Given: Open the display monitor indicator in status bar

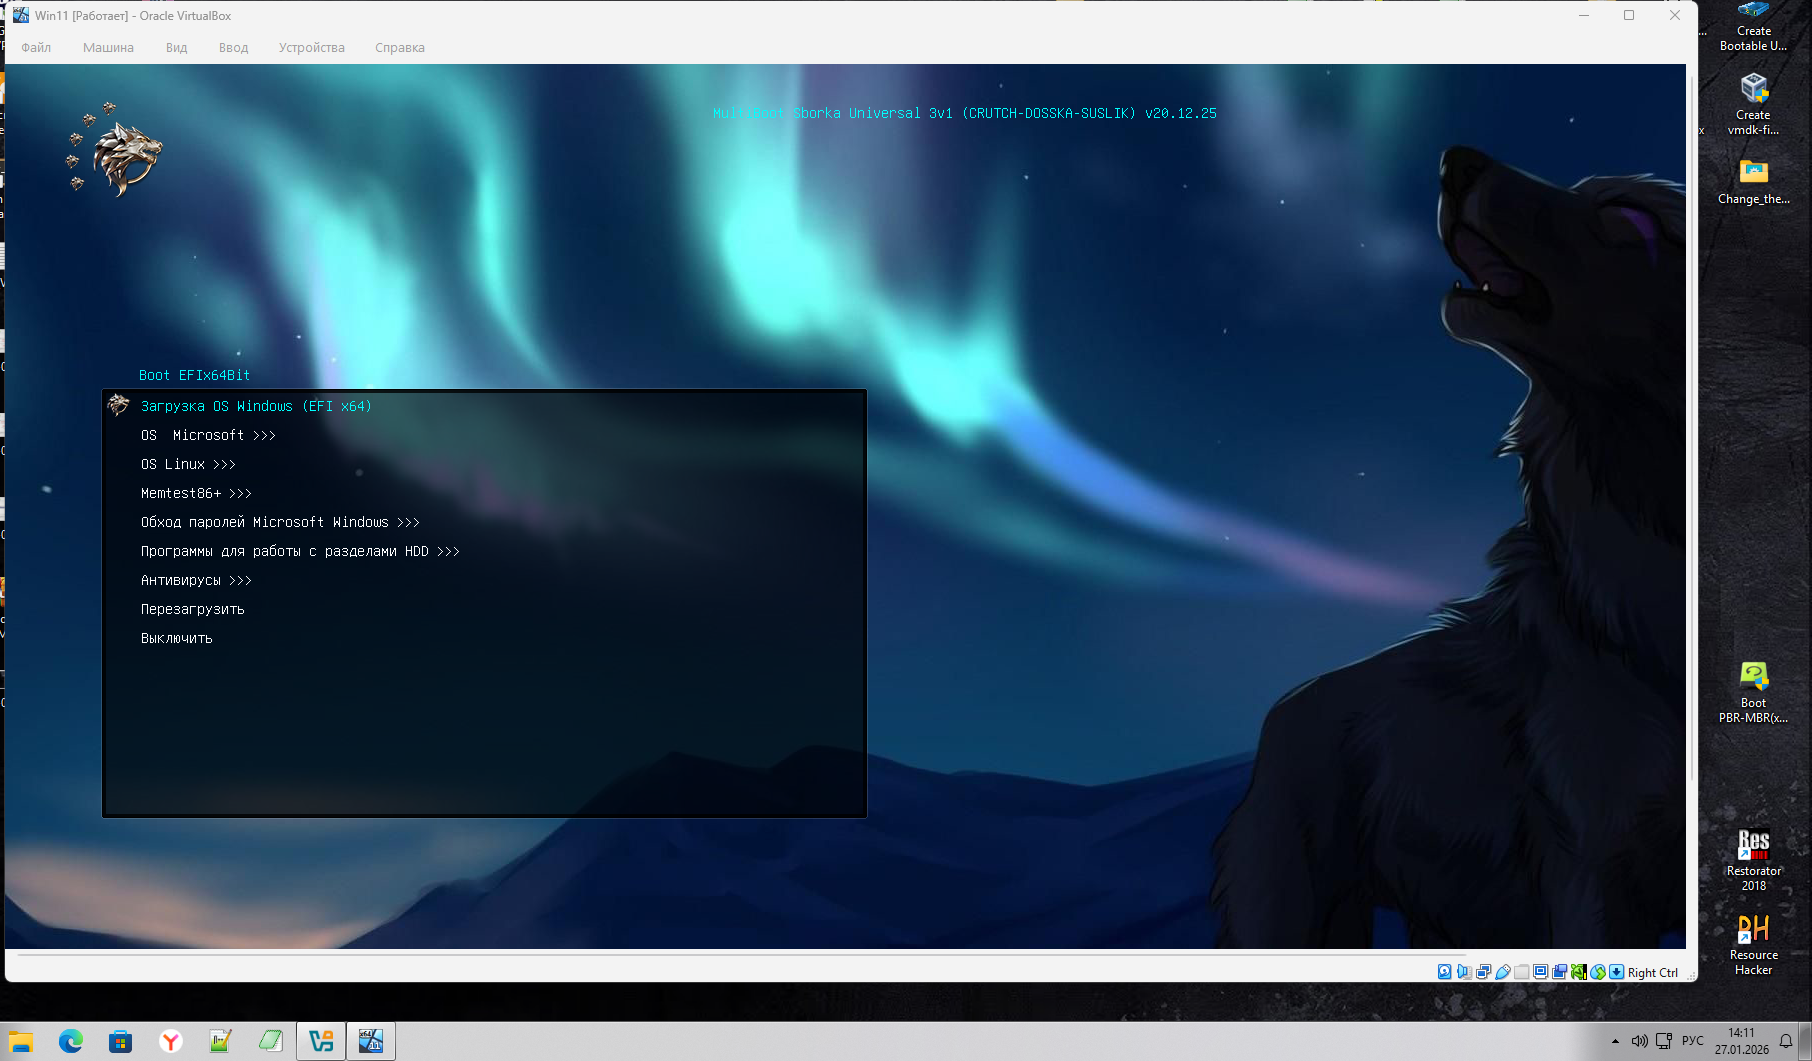Looking at the screenshot, I should coord(1541,972).
